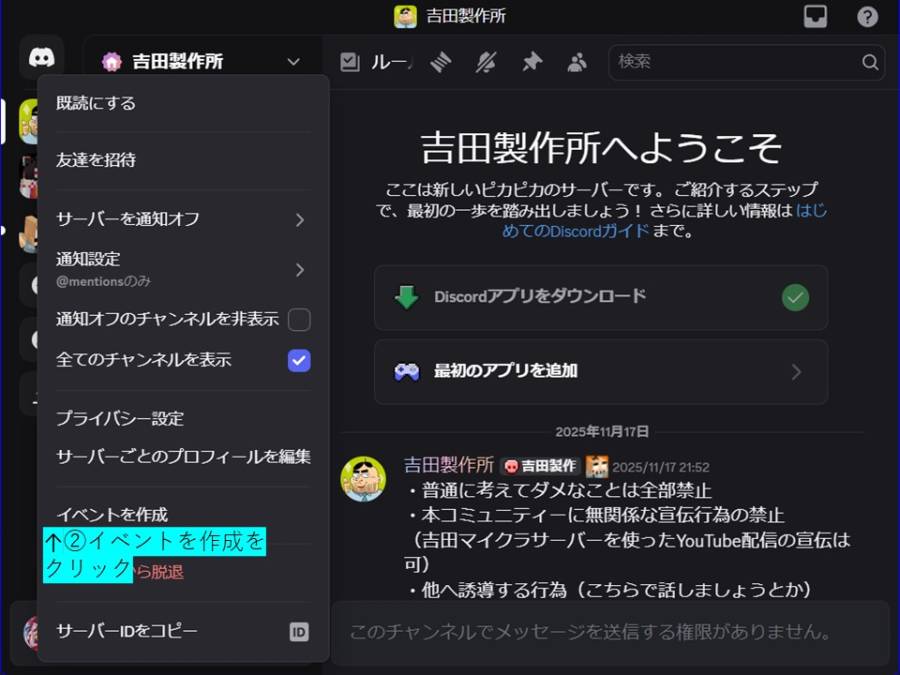Viewport: 900px width, 675px height.
Task: Collapse the 吉田製作所 server dropdown
Action: point(292,61)
